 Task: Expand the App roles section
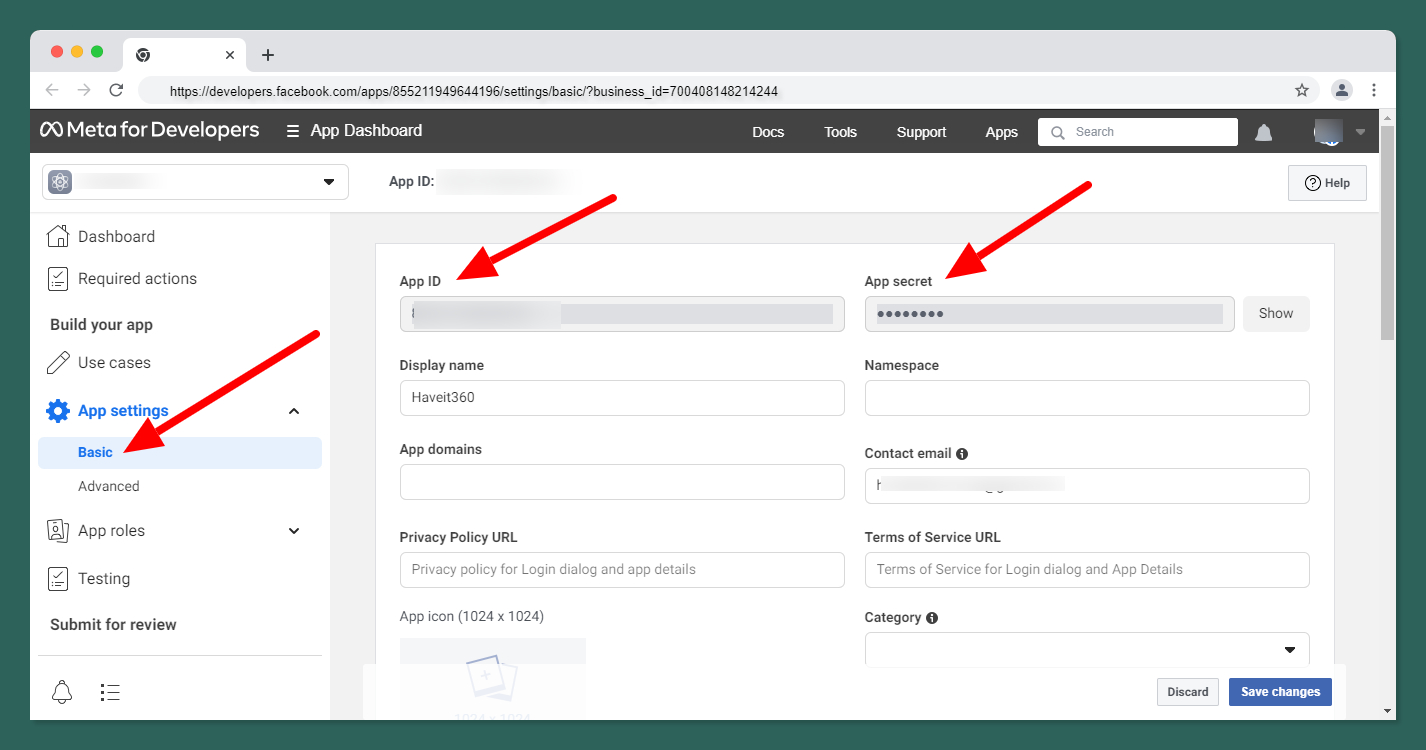point(294,531)
